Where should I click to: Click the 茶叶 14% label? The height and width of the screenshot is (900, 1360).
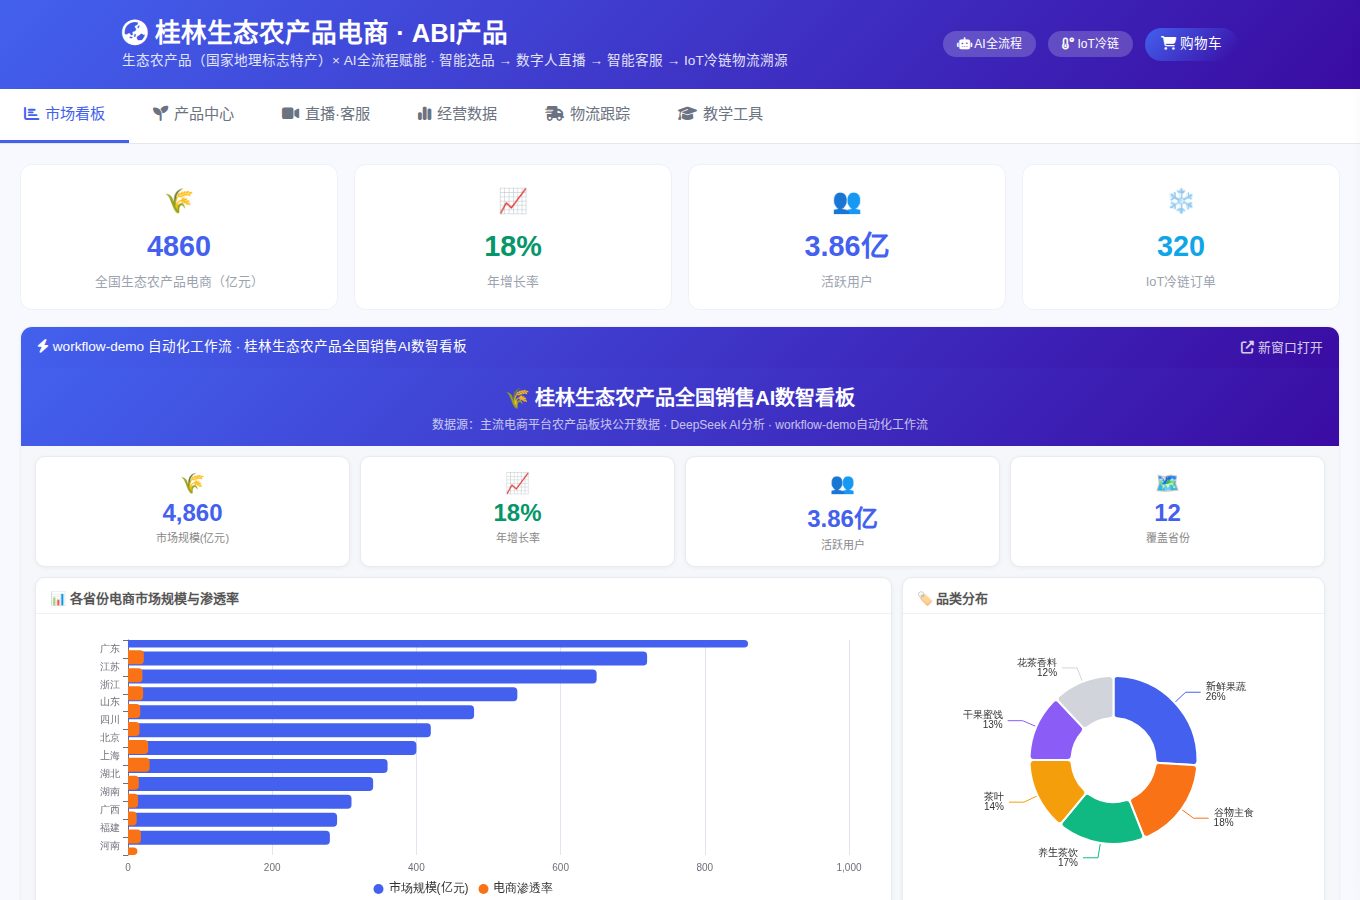(x=993, y=801)
